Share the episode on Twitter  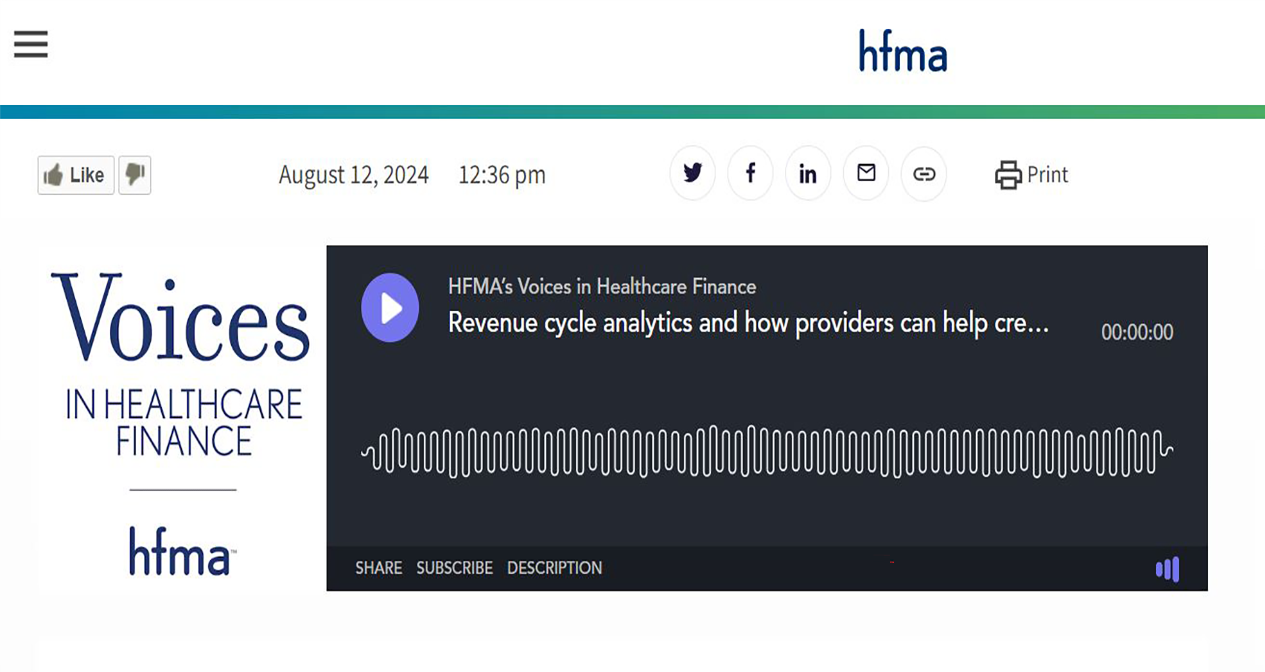[692, 173]
